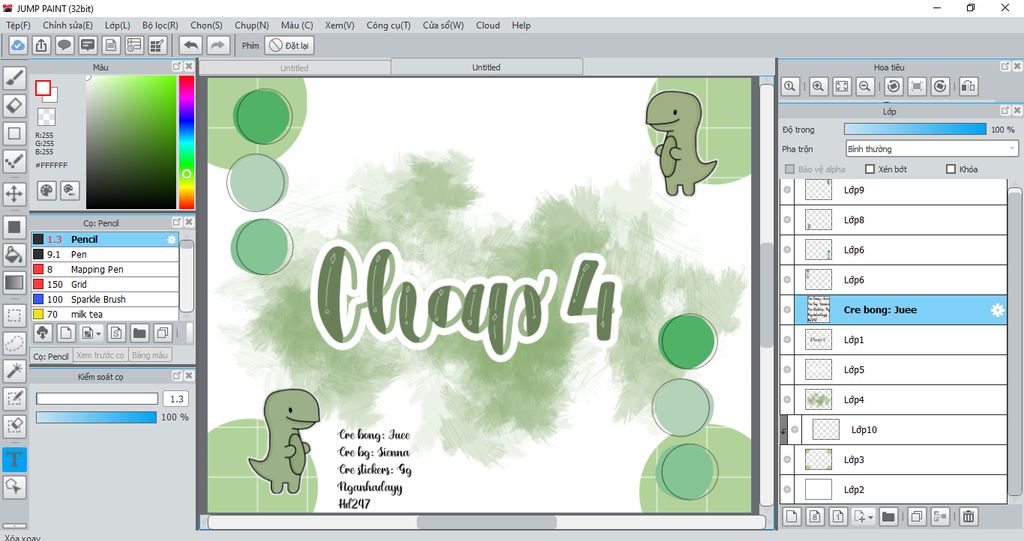Select the Mapping Pen brush
Screen dimensions: 1024x541
click(x=105, y=269)
